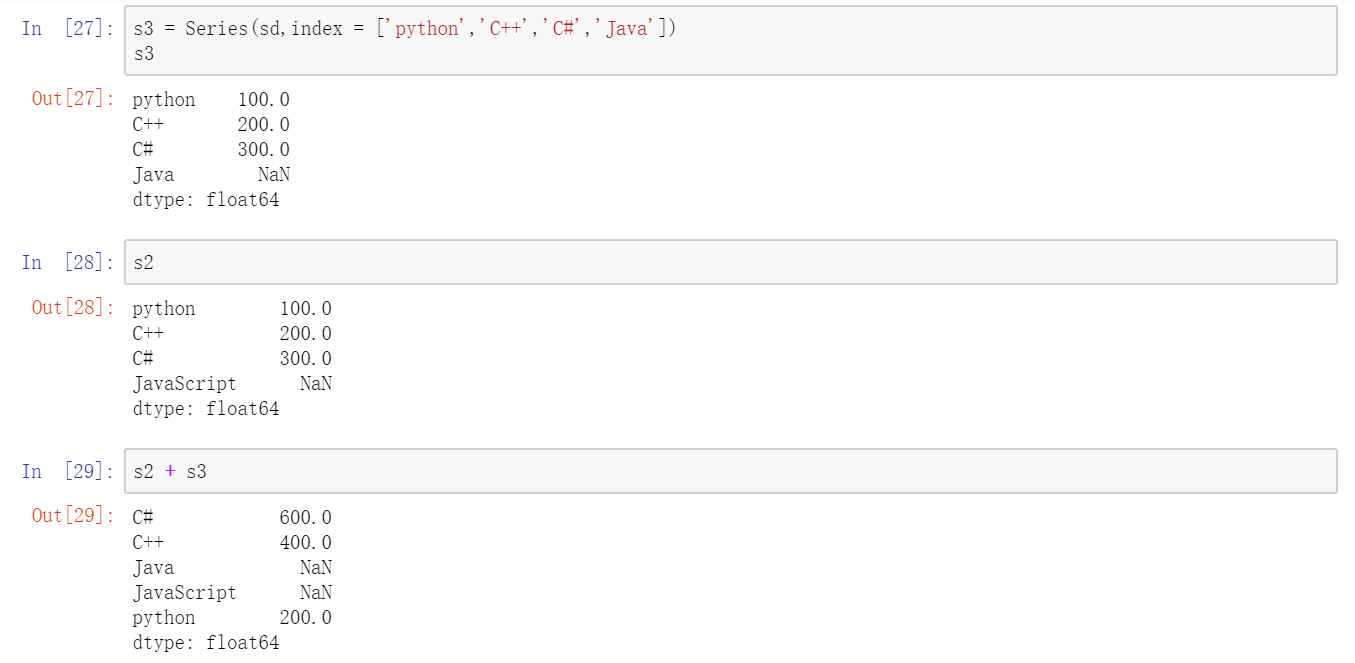Click dtype: float64 text under Out[29]
This screenshot has width=1355, height=663.
point(205,643)
